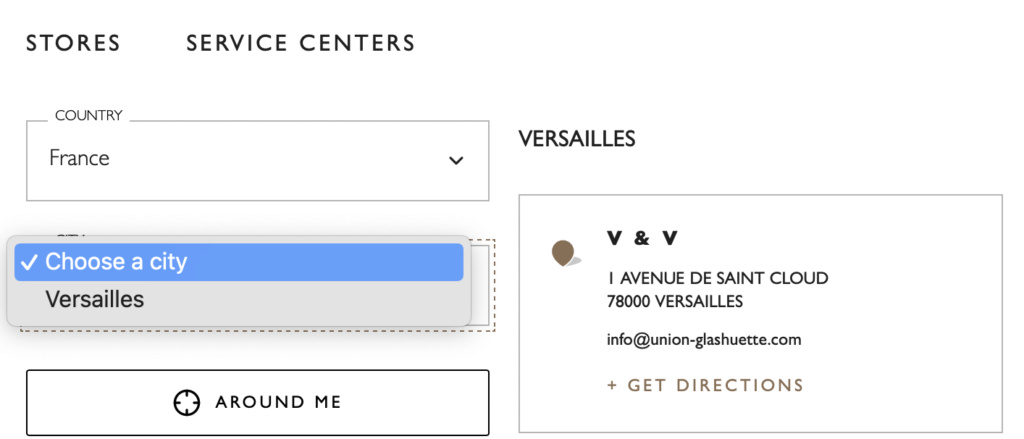Image resolution: width=1024 pixels, height=439 pixels.
Task: Click the 78000 Versailles postal code line
Action: click(x=675, y=302)
